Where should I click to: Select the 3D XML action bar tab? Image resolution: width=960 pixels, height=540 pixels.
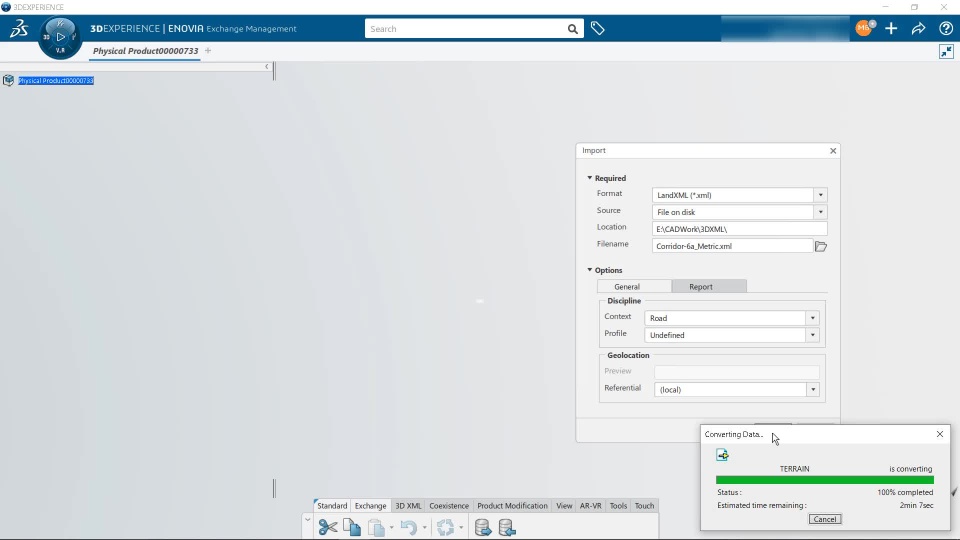408,506
